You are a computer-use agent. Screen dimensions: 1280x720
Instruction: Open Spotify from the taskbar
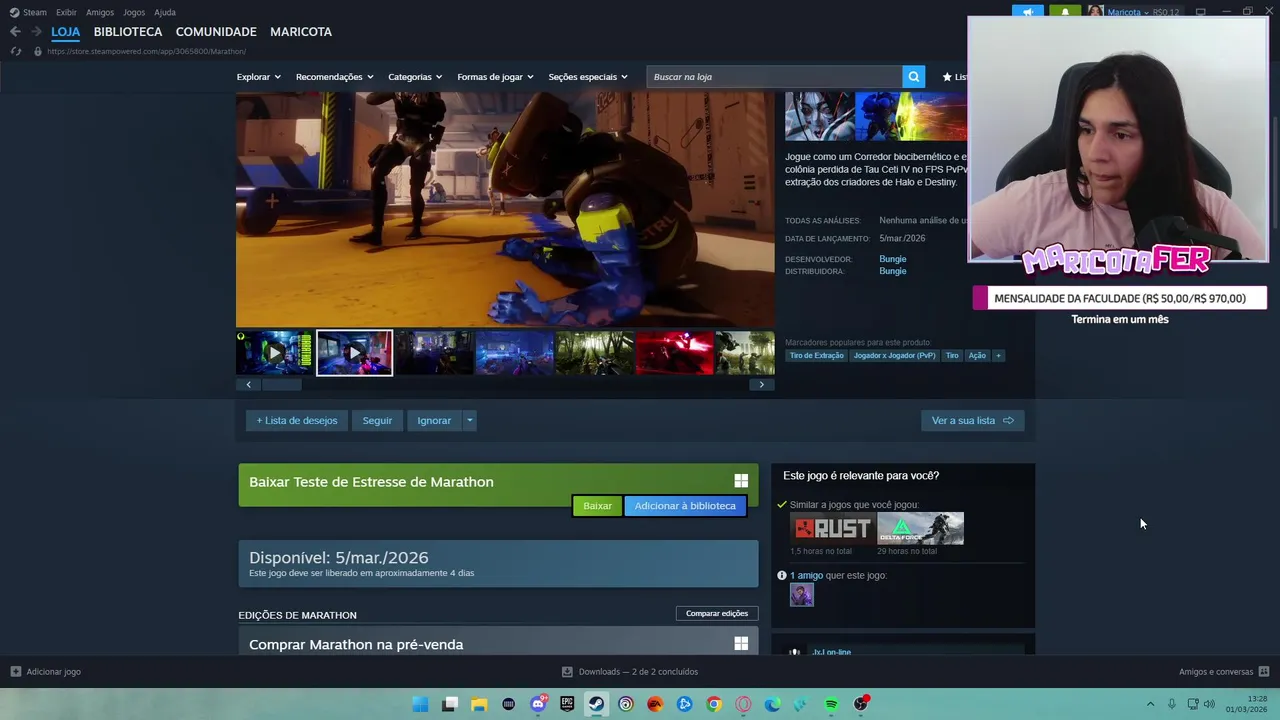pyautogui.click(x=831, y=704)
